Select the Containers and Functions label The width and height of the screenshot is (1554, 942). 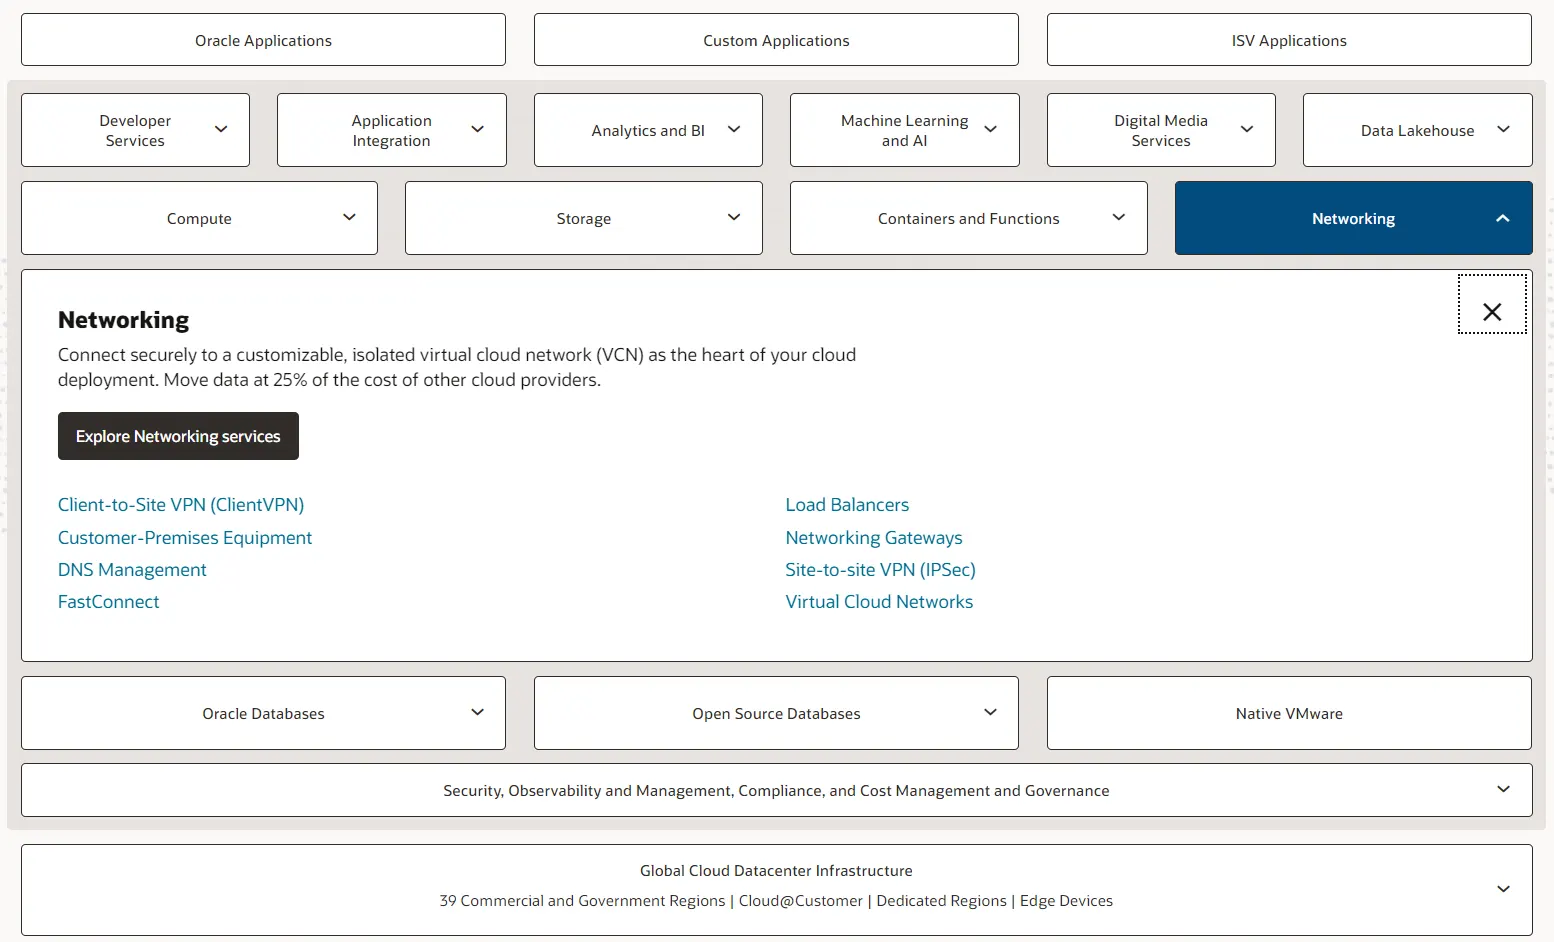tap(968, 219)
